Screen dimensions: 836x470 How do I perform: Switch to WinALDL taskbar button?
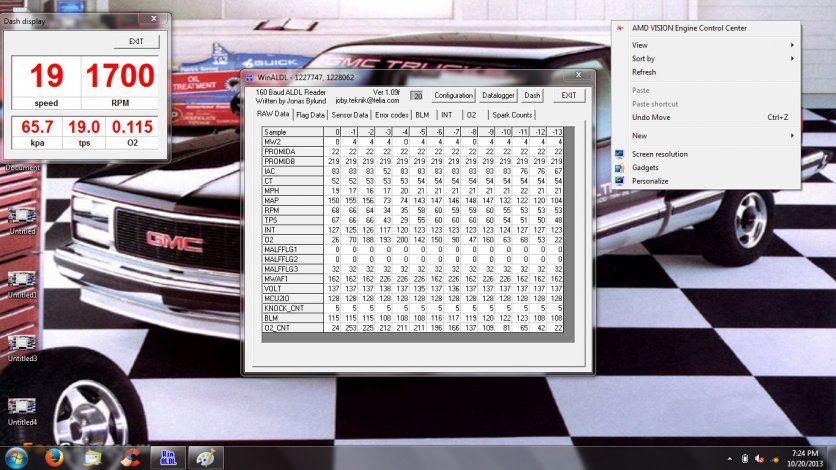(x=167, y=458)
